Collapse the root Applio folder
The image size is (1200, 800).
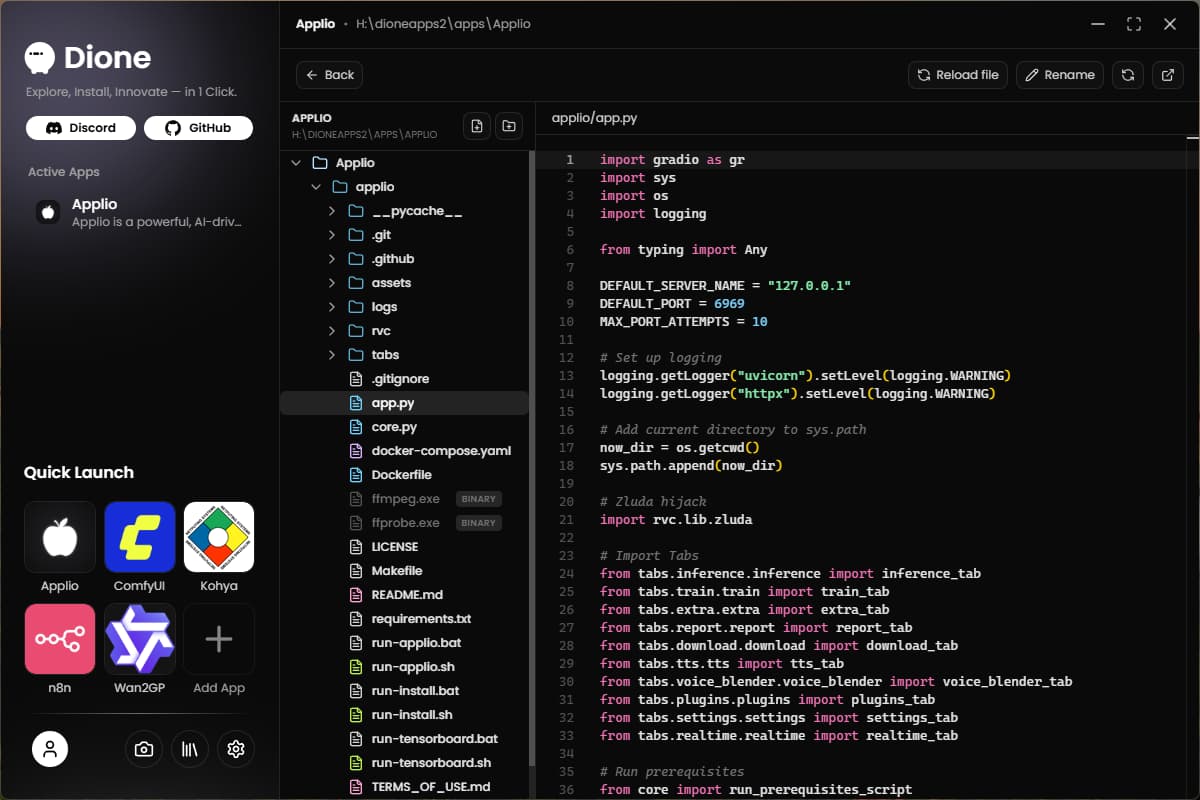295,163
